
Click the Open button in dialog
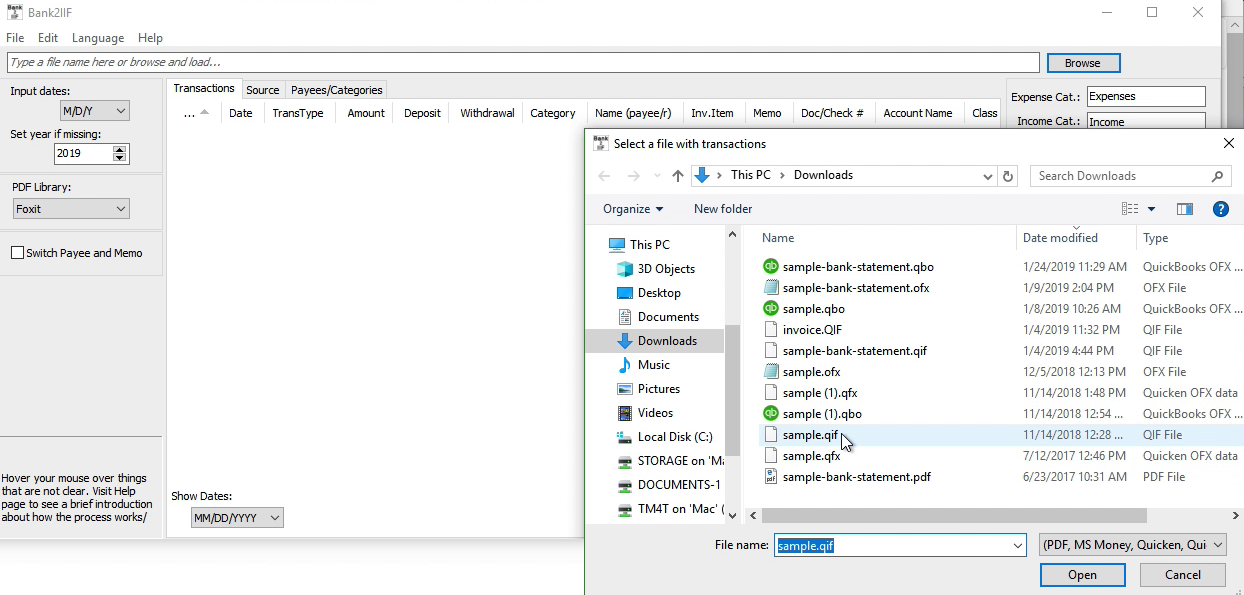1082,575
